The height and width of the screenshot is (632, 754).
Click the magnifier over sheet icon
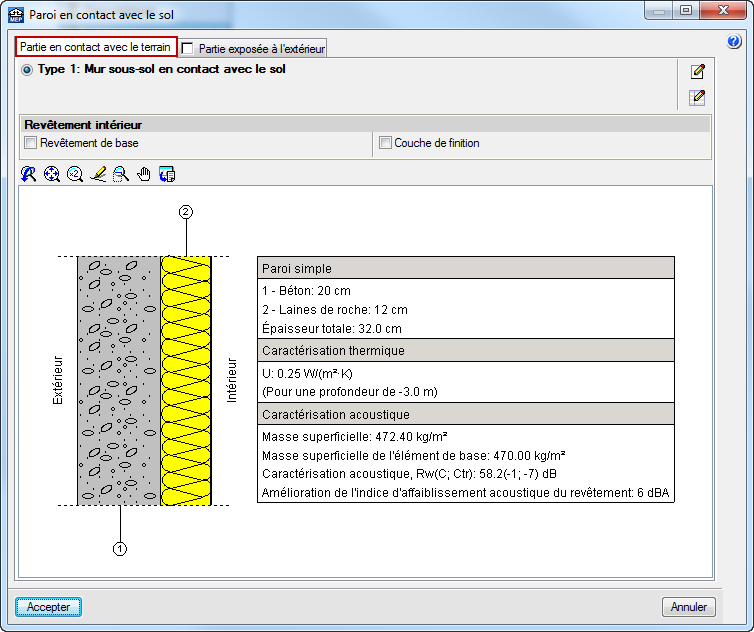point(120,174)
